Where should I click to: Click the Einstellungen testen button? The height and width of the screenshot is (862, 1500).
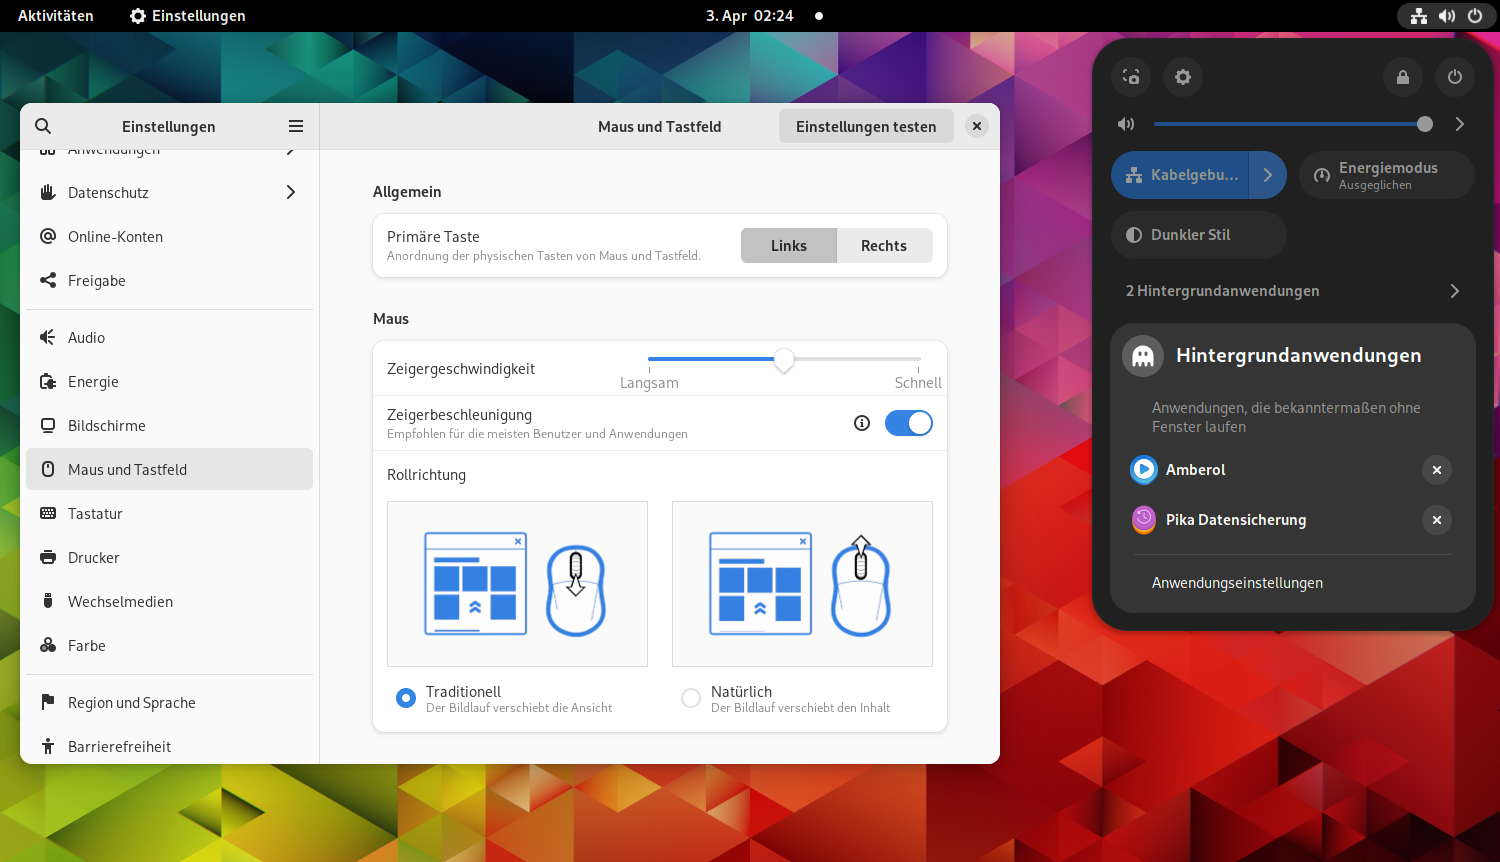[866, 127]
